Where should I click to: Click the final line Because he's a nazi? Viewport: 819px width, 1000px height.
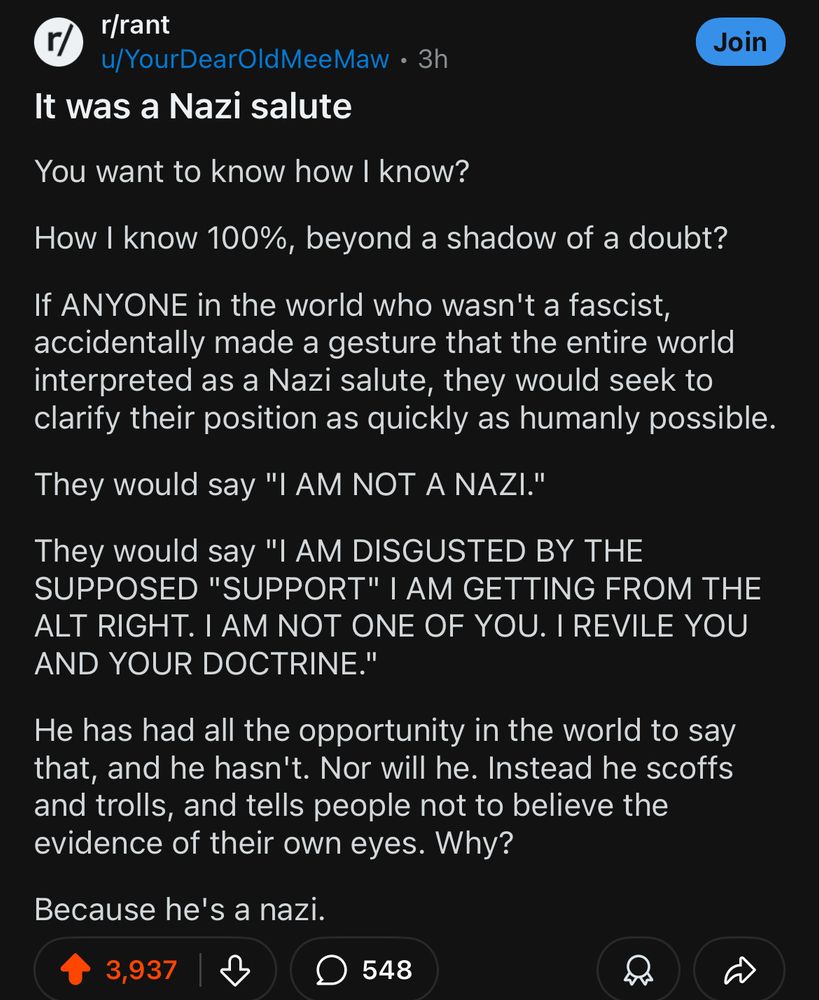(x=180, y=909)
